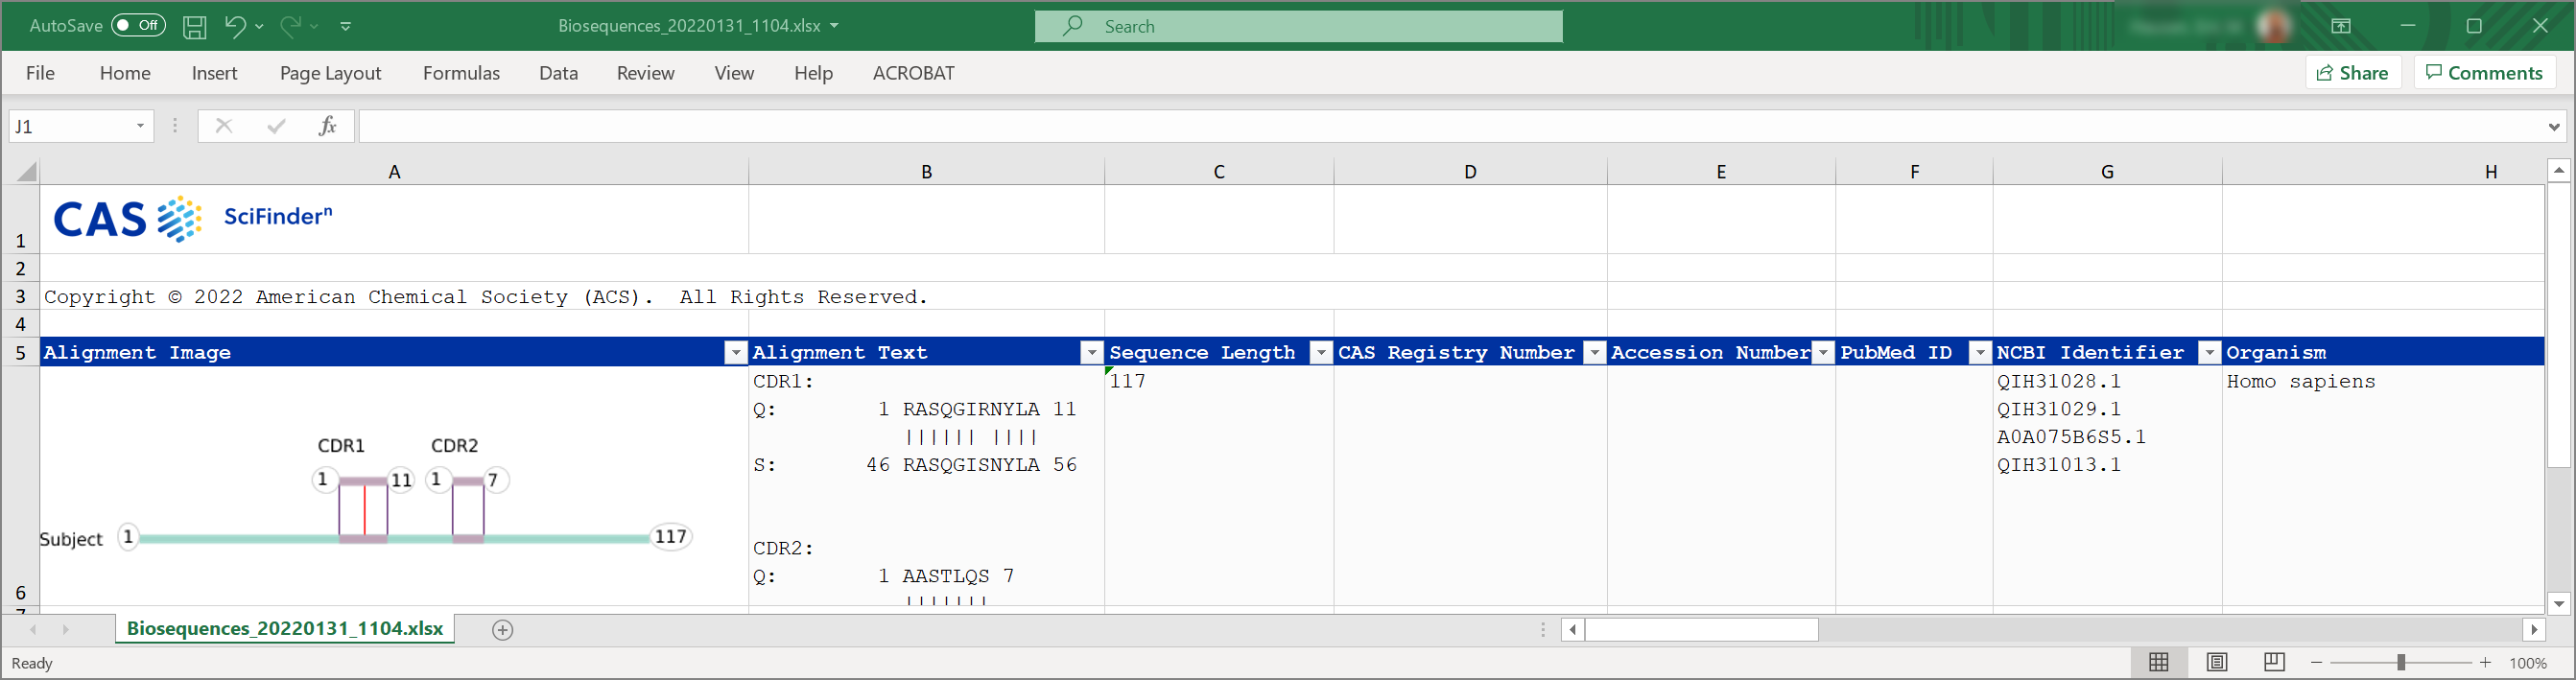Open the Review tab
The image size is (2576, 680).
pos(645,73)
